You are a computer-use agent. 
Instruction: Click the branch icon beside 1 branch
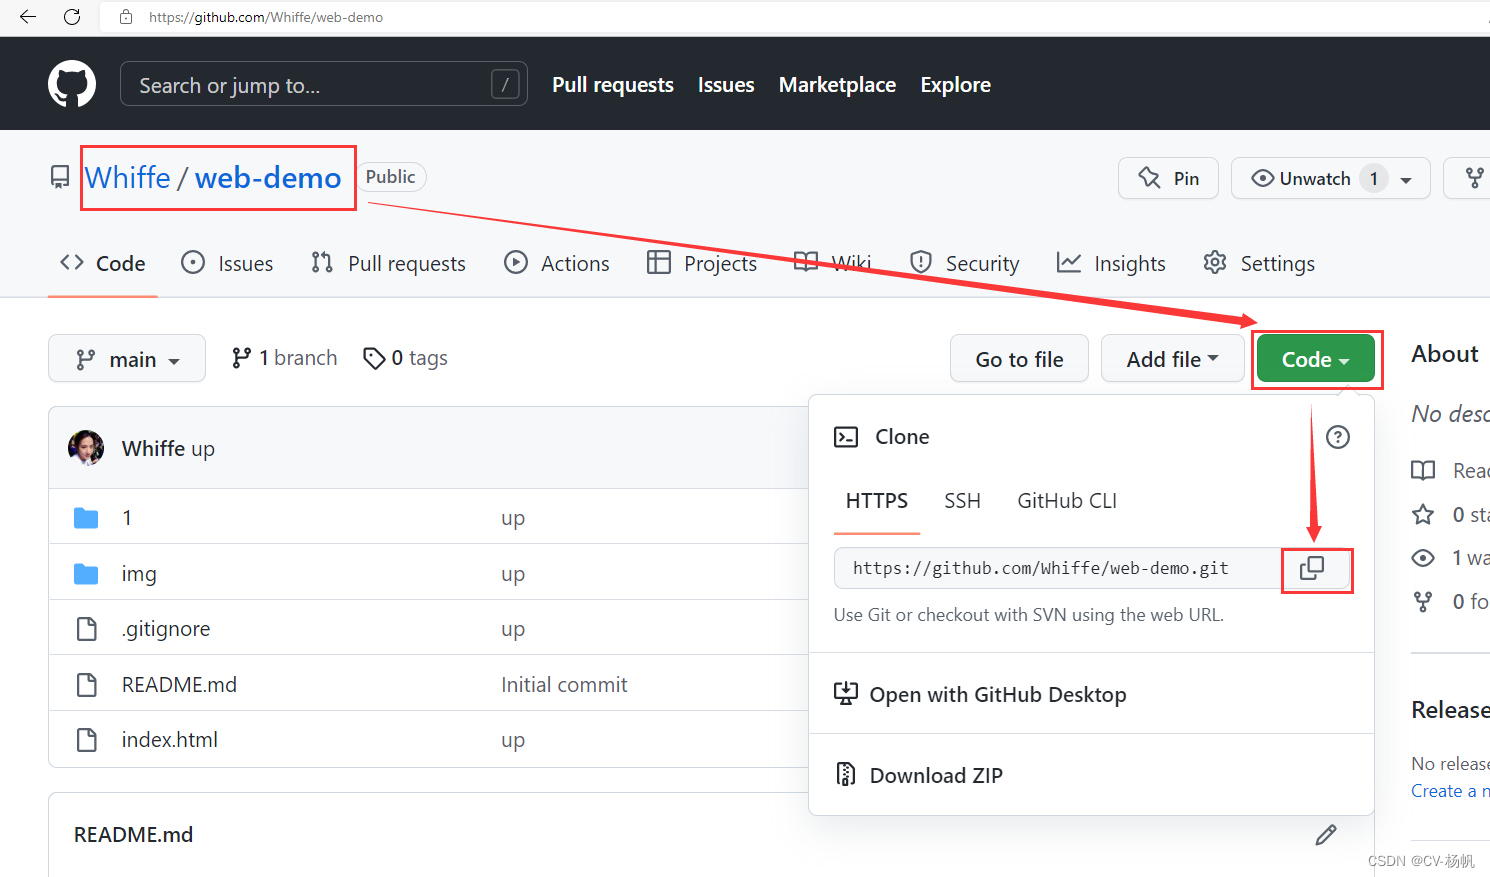[x=241, y=358]
